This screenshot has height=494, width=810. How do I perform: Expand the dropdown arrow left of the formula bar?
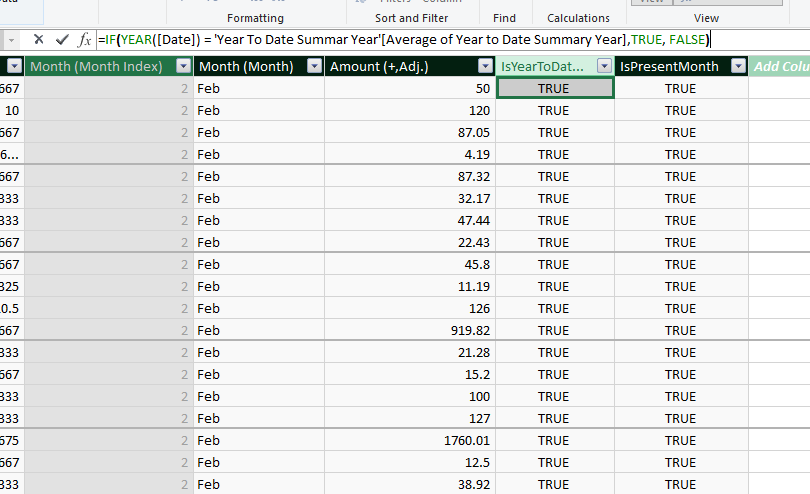tap(11, 40)
